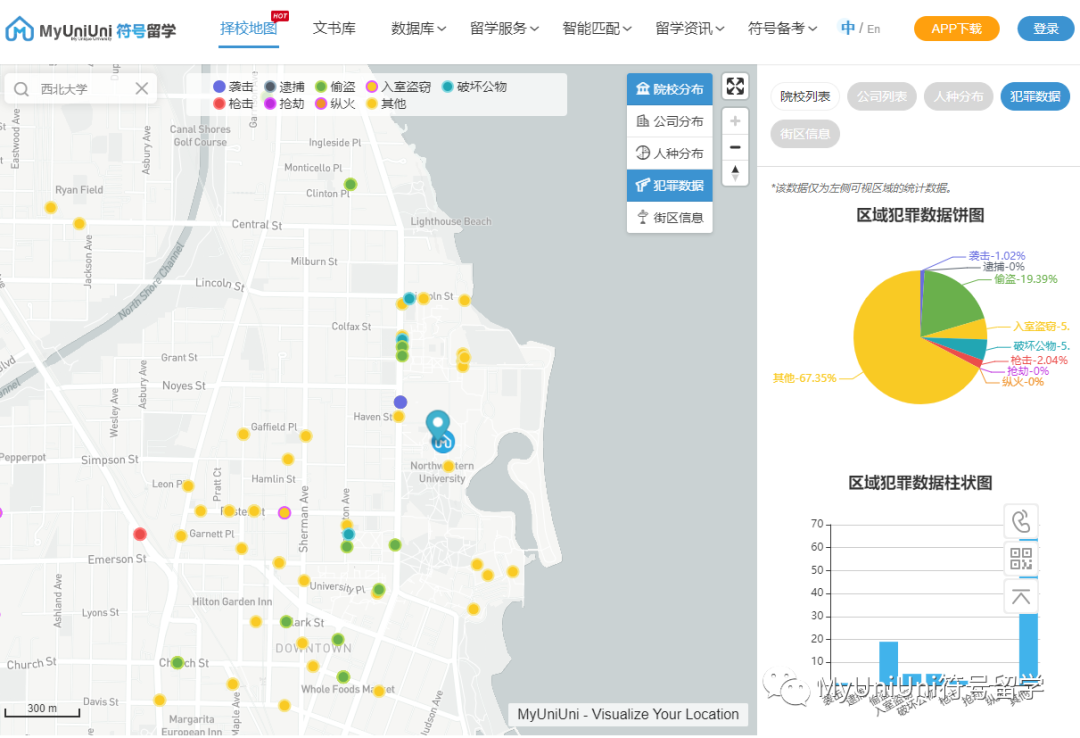Expand the 留学资讯 dropdown menu
The width and height of the screenshot is (1080, 738).
(x=689, y=29)
